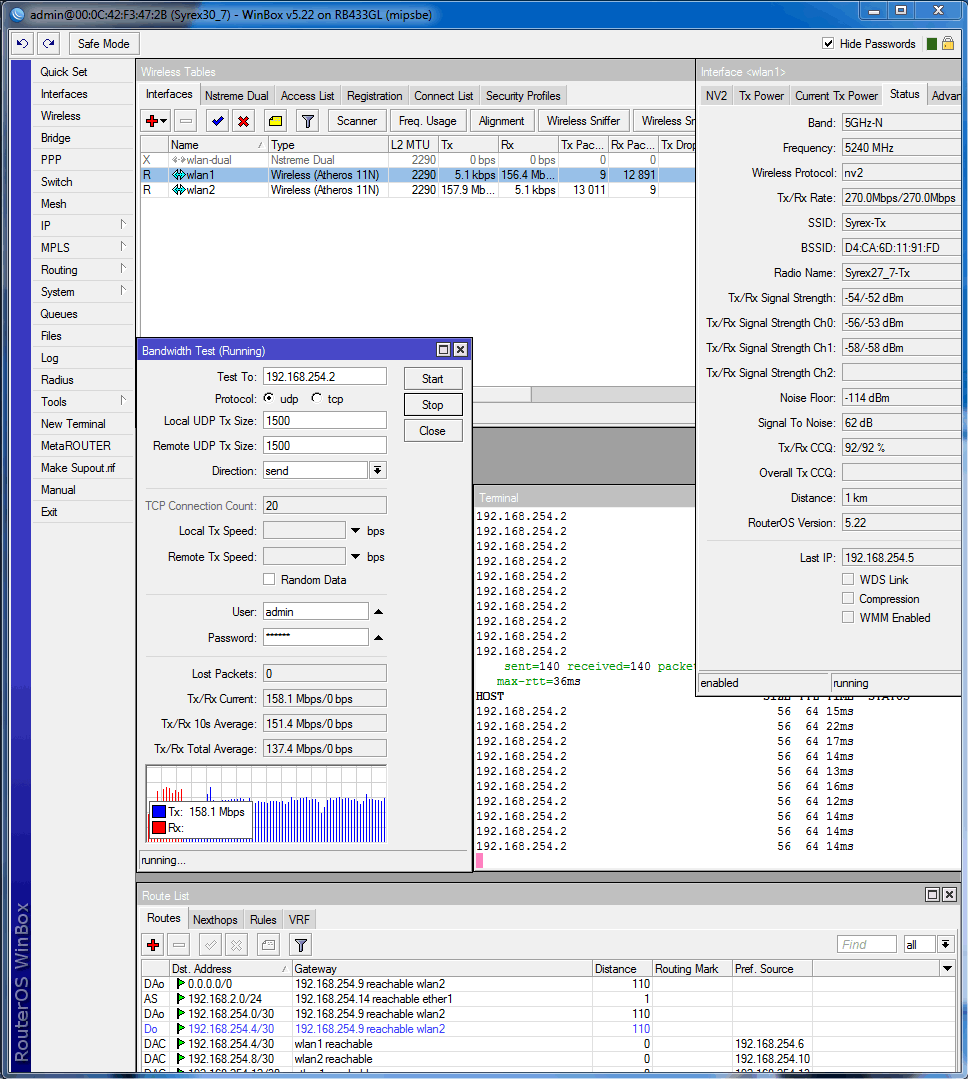Screen dimensions: 968x1079
Task: Click the Remove minus button in Route List
Action: [x=179, y=945]
